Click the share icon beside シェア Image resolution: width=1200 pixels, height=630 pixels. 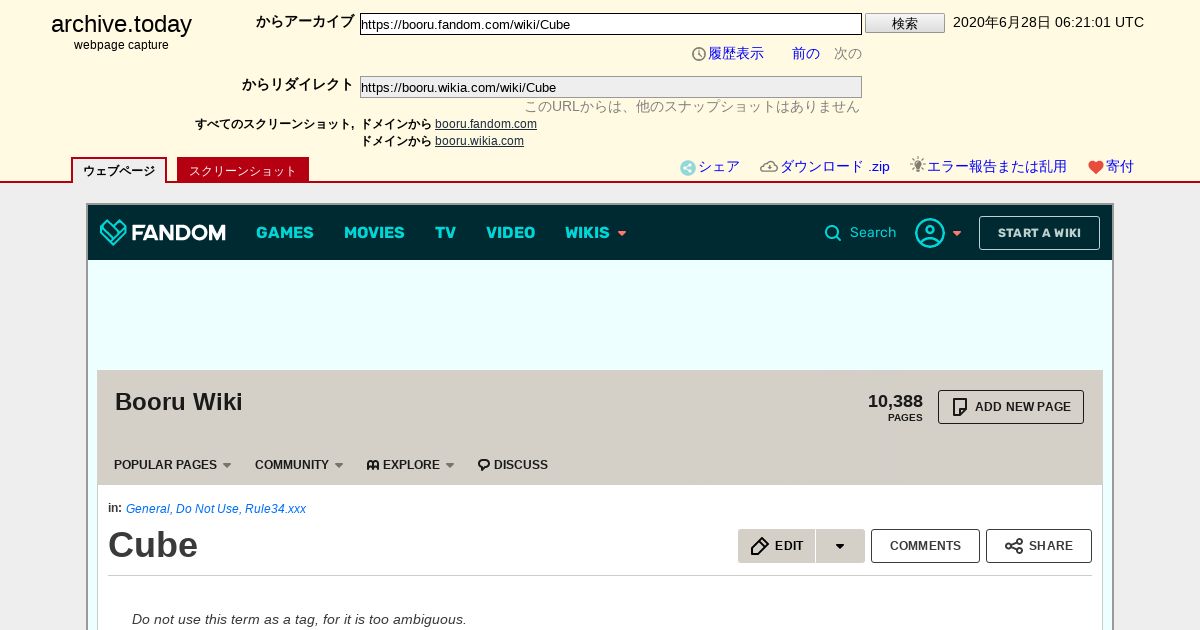pos(688,168)
